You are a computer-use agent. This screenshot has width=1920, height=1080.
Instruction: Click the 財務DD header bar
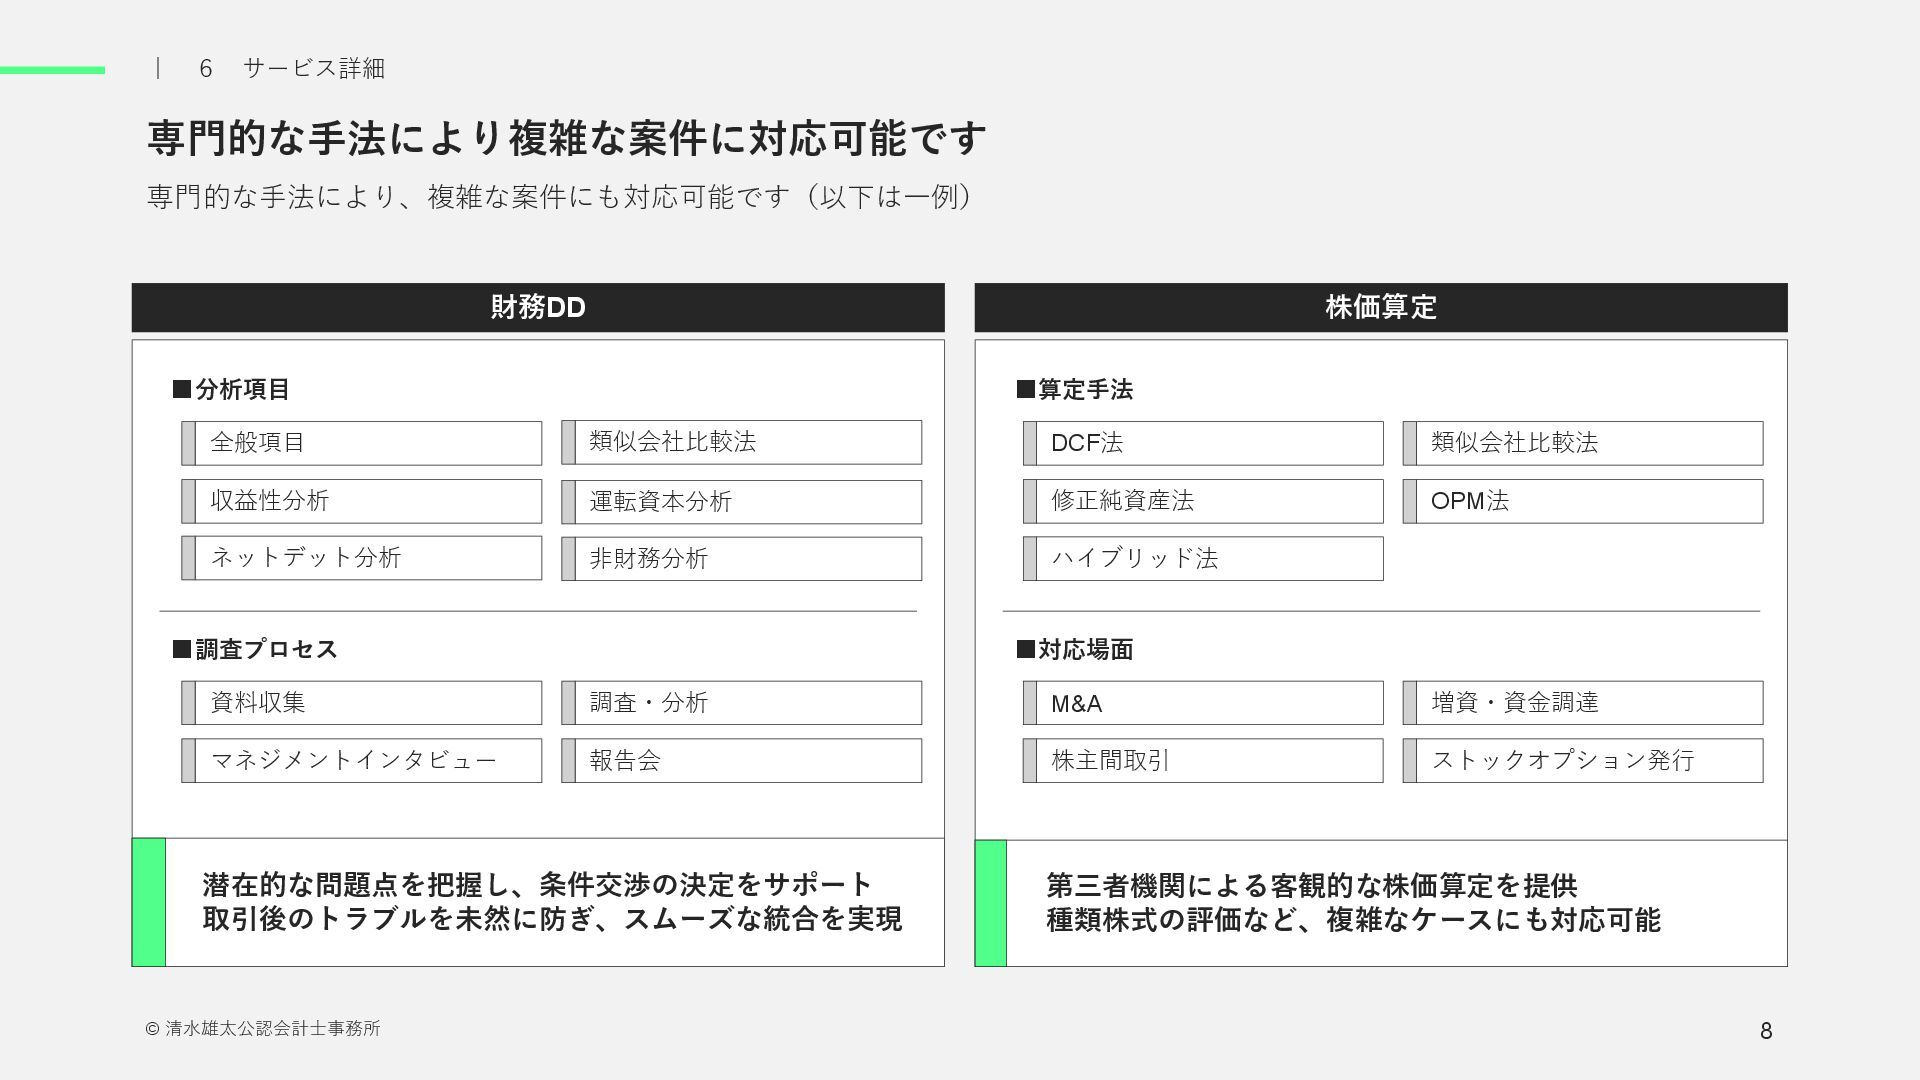538,307
